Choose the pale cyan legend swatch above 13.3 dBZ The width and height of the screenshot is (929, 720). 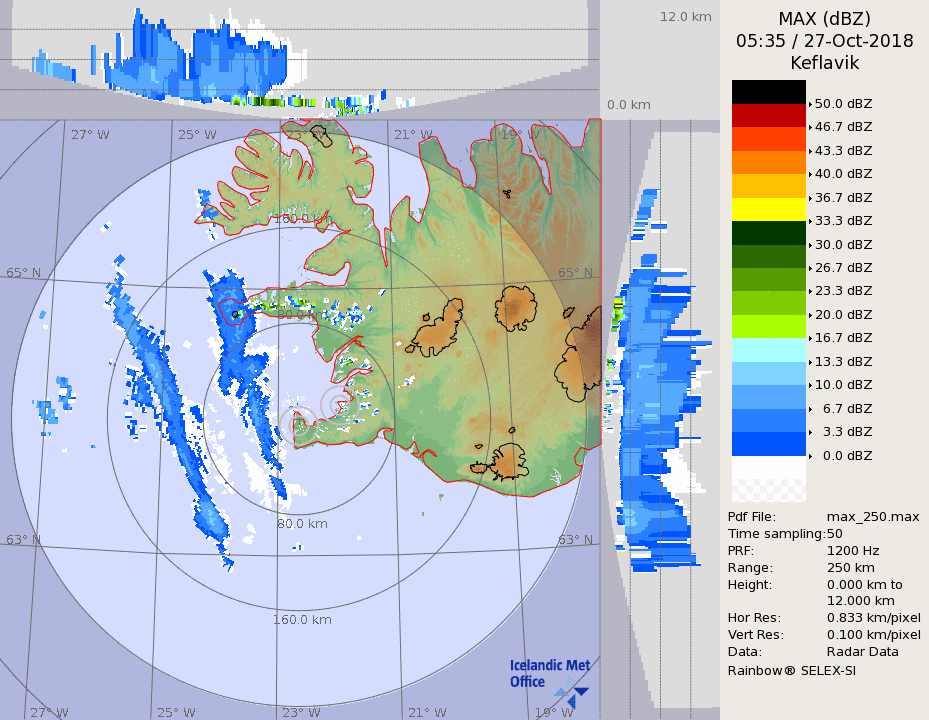[768, 350]
